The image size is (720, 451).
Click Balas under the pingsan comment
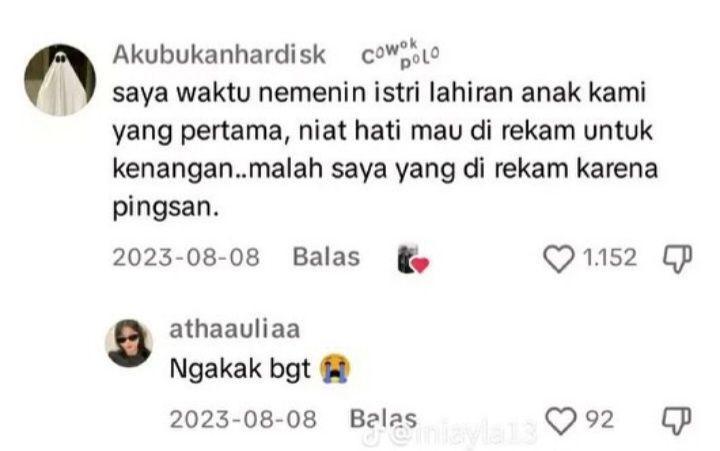[326, 257]
